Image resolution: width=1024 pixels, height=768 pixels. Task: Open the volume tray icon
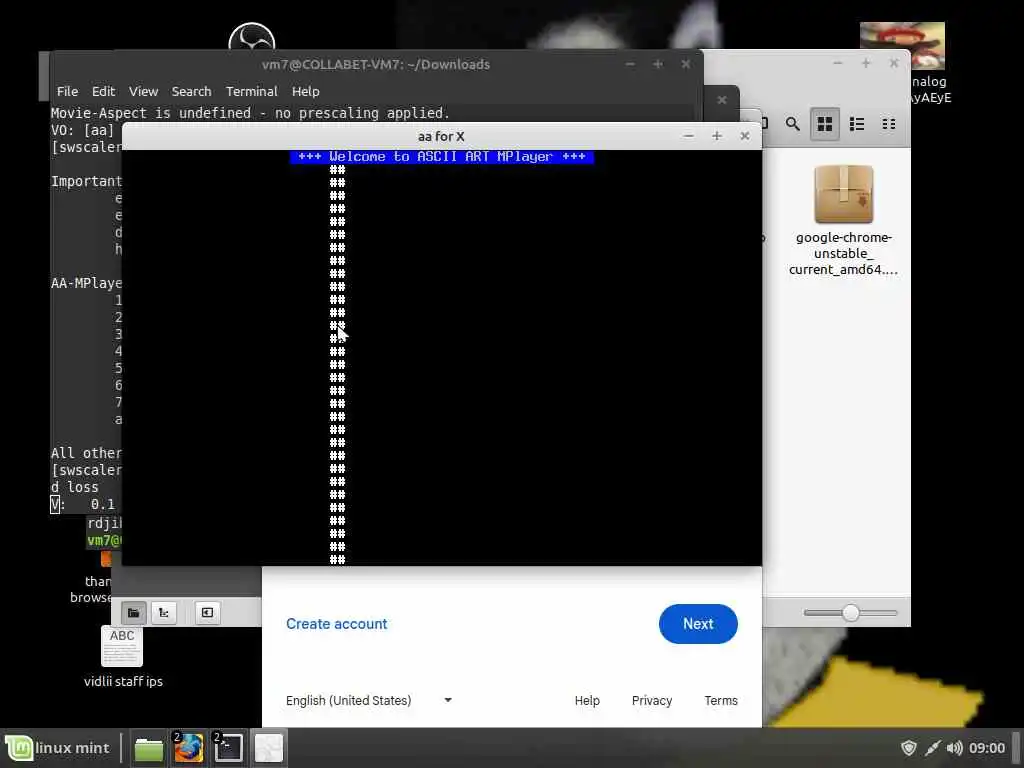point(954,748)
